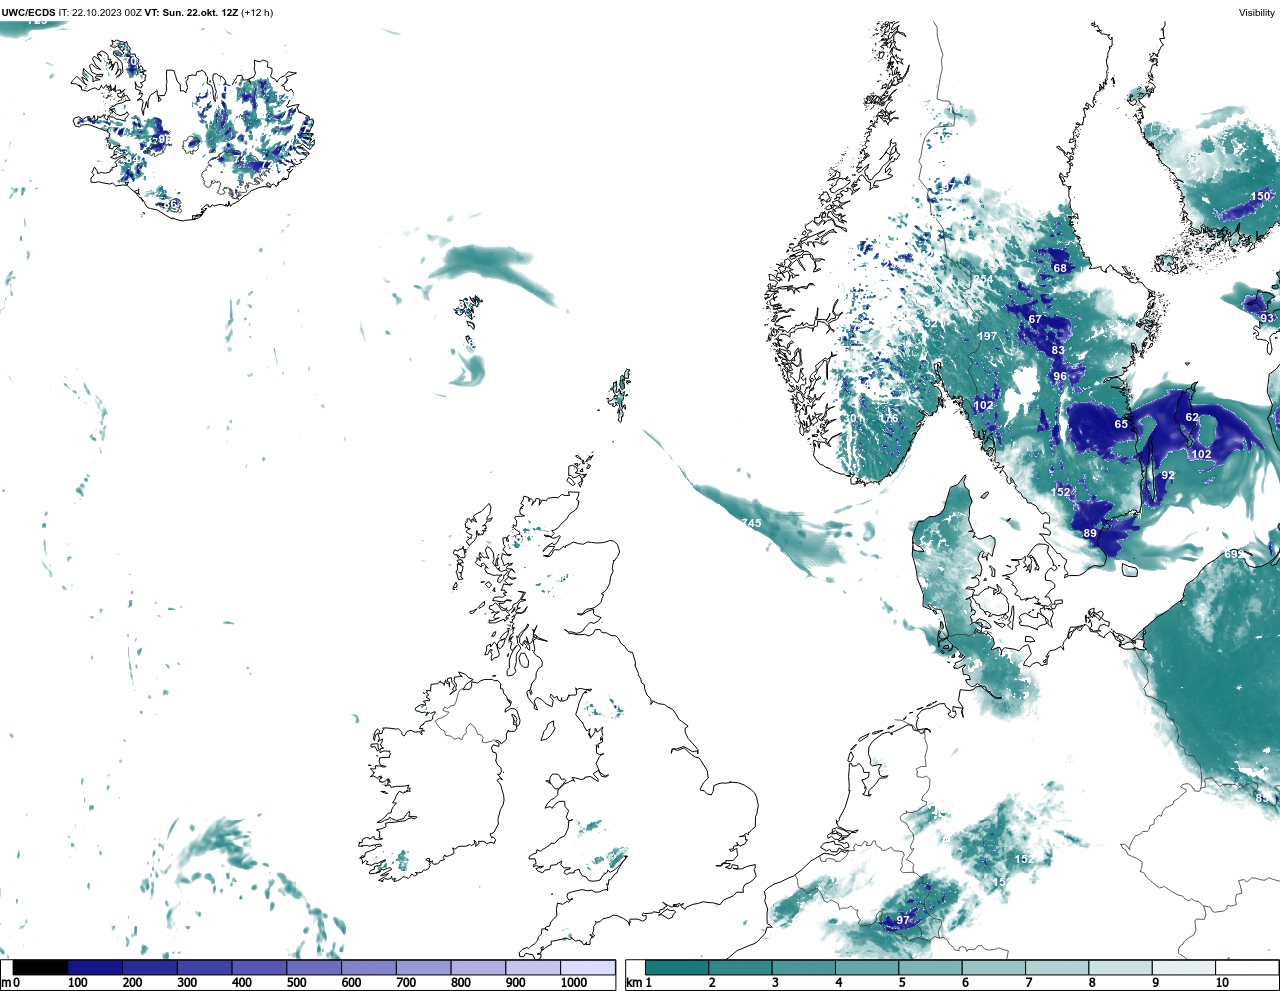Click the '10' tick label on km legend
Viewport: 1280px width, 991px height.
click(x=1222, y=983)
